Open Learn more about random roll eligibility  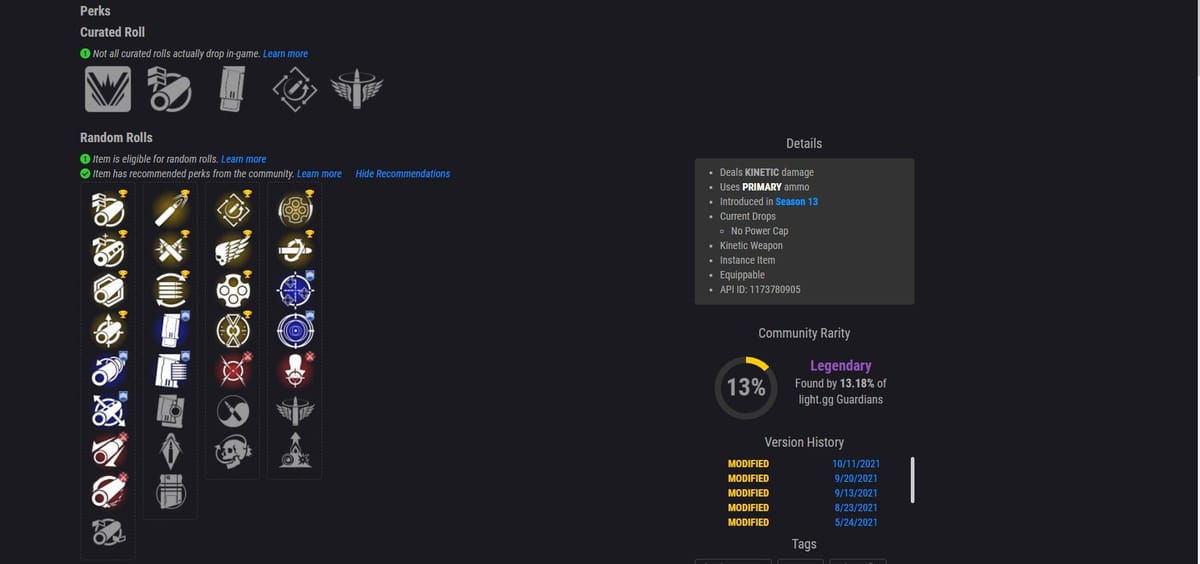tap(243, 159)
